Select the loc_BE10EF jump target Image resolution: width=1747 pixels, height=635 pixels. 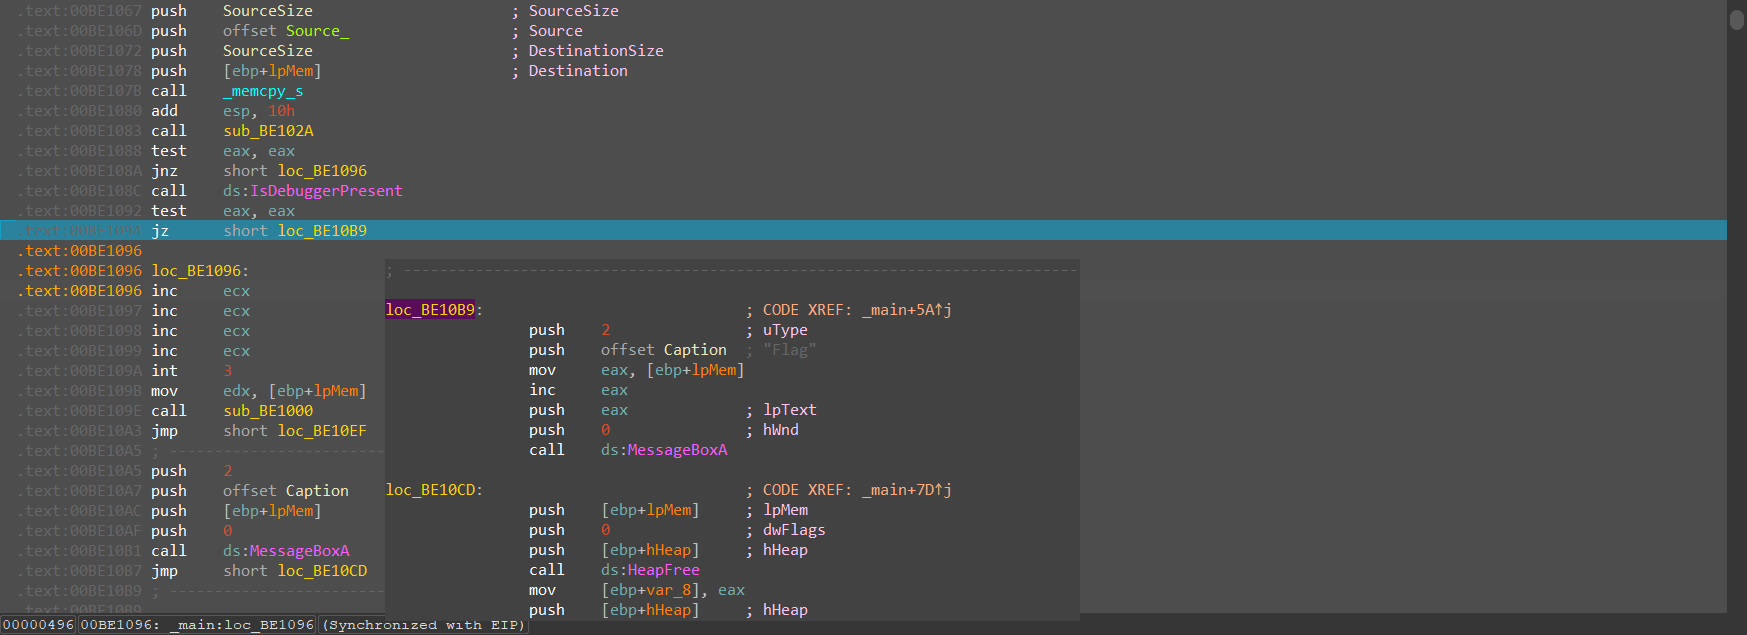(x=322, y=431)
